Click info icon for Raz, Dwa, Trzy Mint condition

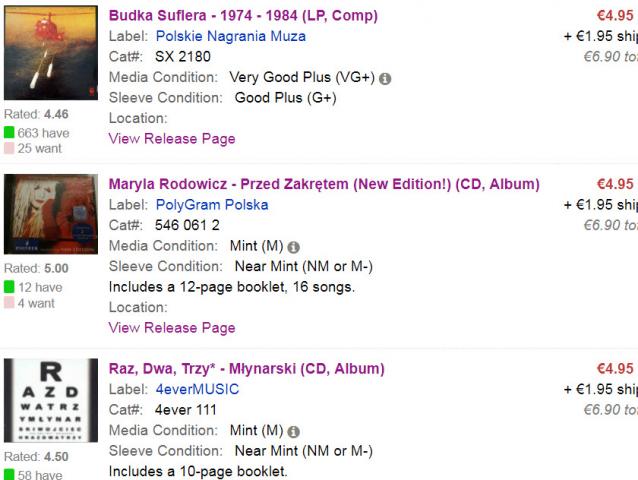[293, 432]
